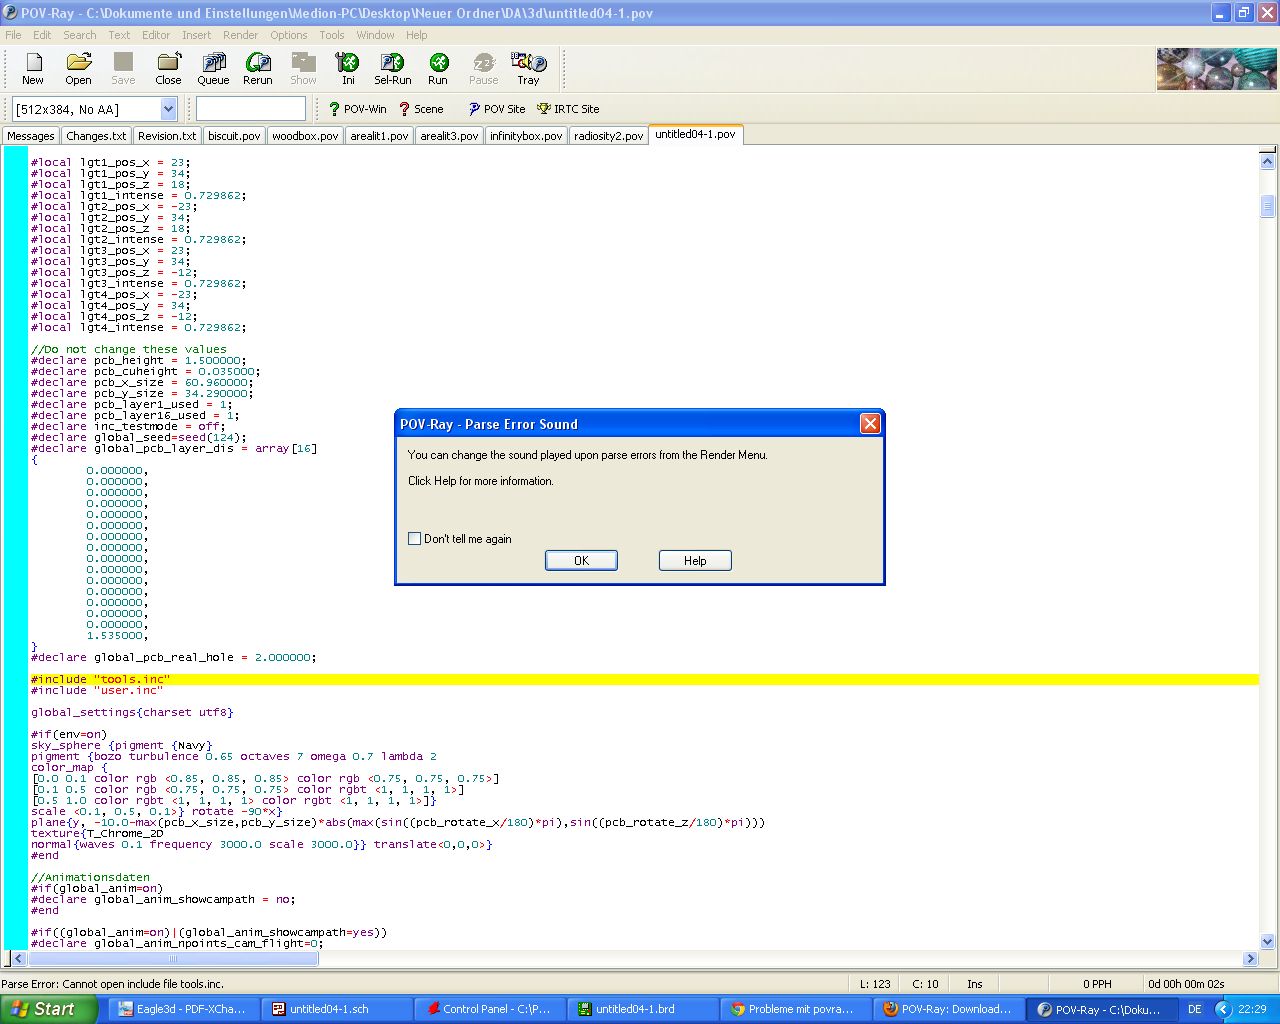Click the Save toolbar icon
Screen dimensions: 1280x1024
point(123,69)
